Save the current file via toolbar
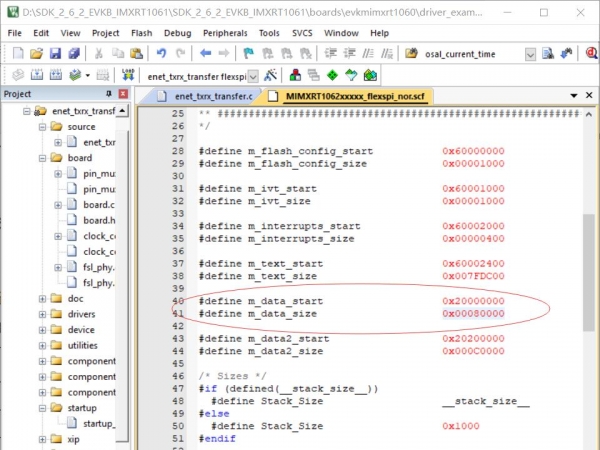 (53, 53)
